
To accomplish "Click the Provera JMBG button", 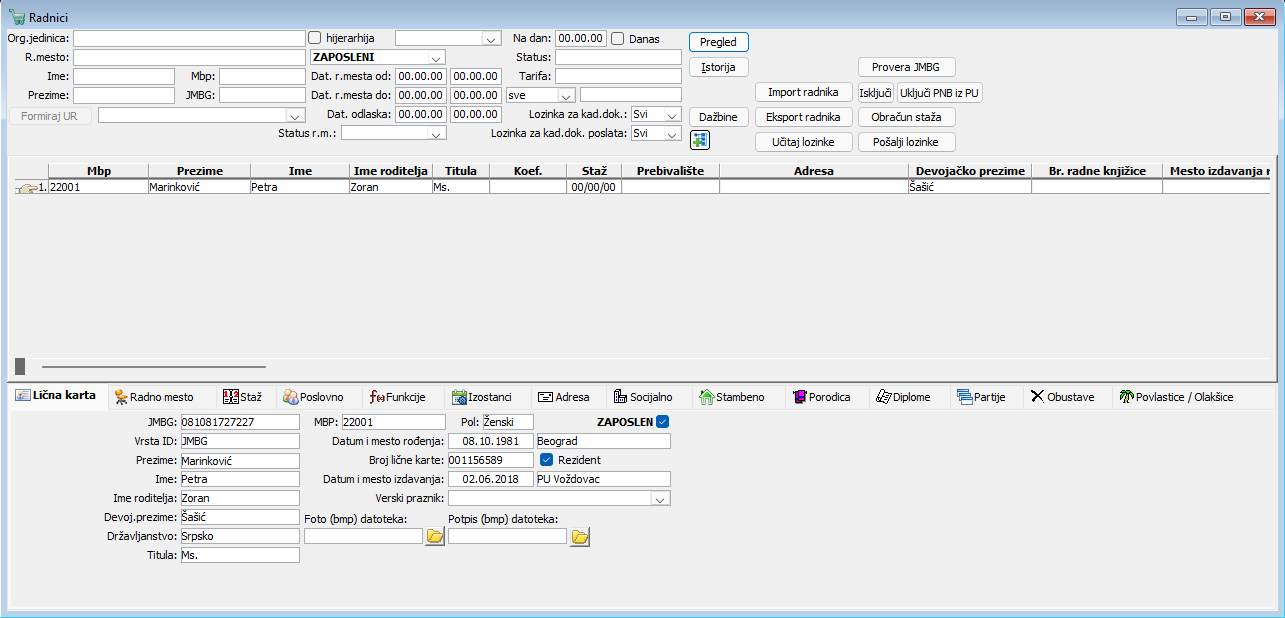I will (x=907, y=67).
